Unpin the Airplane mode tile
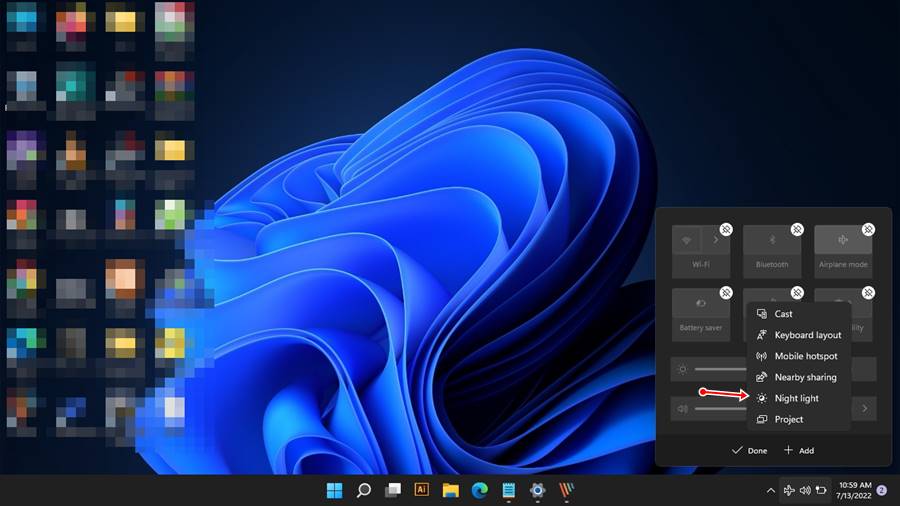Viewport: 900px width, 506px height. tap(868, 229)
